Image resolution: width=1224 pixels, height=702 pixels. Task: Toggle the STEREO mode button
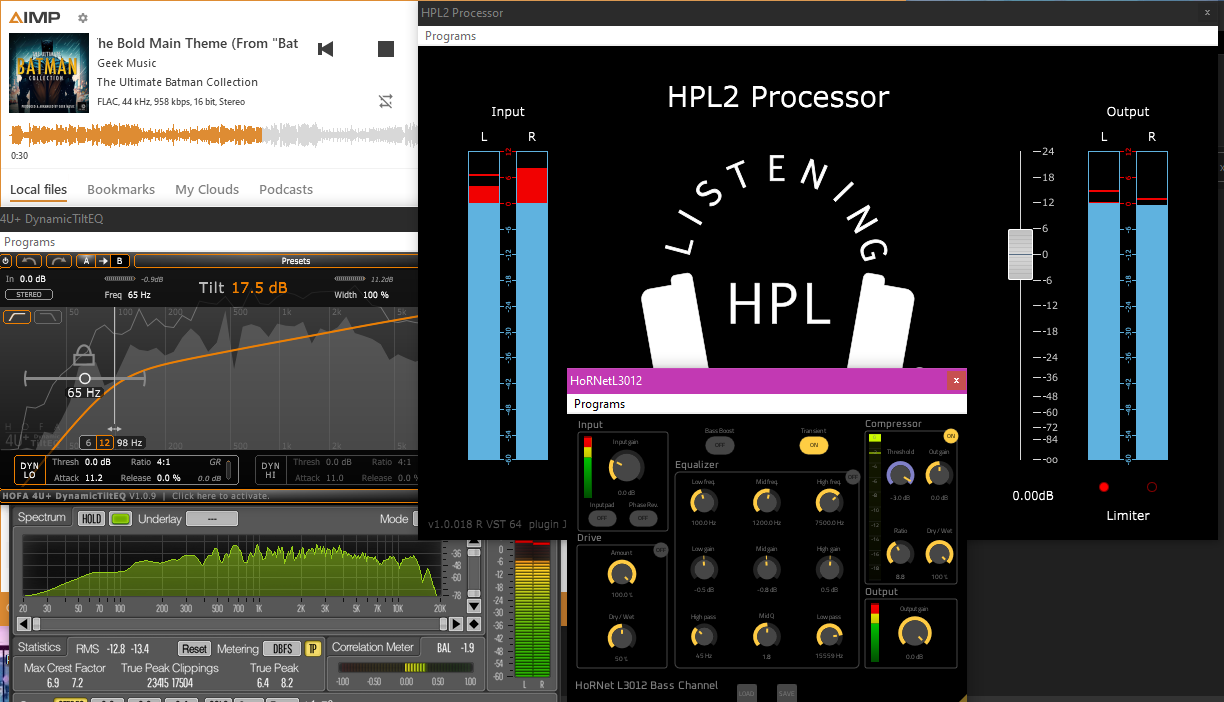tap(29, 295)
